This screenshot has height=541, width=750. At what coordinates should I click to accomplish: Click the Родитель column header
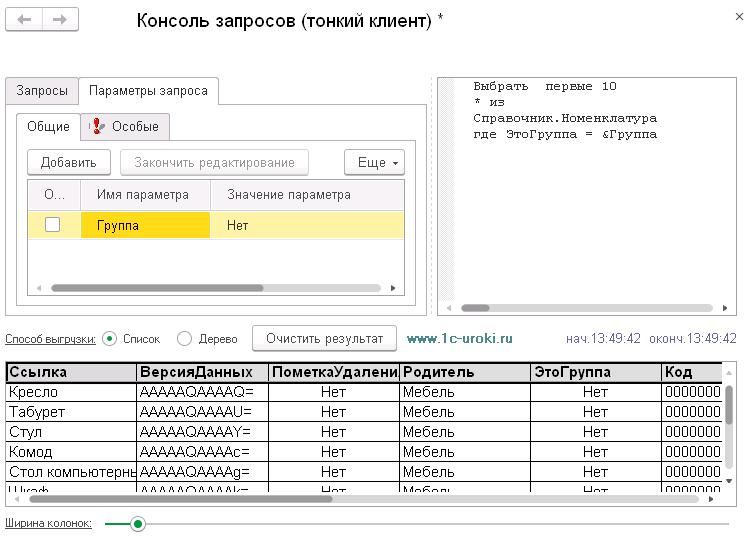pyautogui.click(x=464, y=372)
